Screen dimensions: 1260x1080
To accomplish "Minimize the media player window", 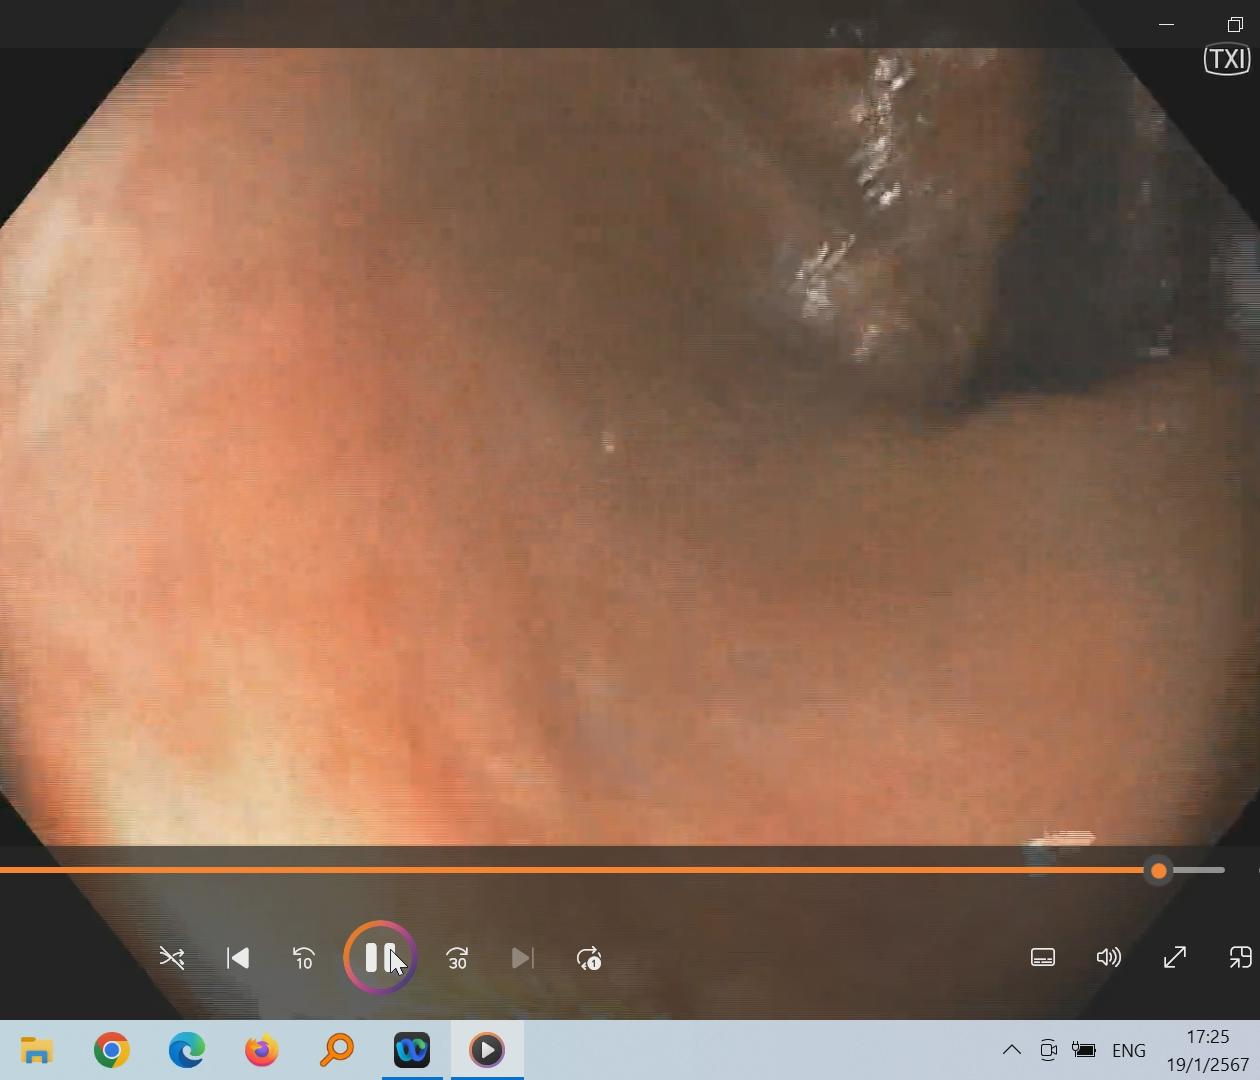I will click(x=1166, y=24).
